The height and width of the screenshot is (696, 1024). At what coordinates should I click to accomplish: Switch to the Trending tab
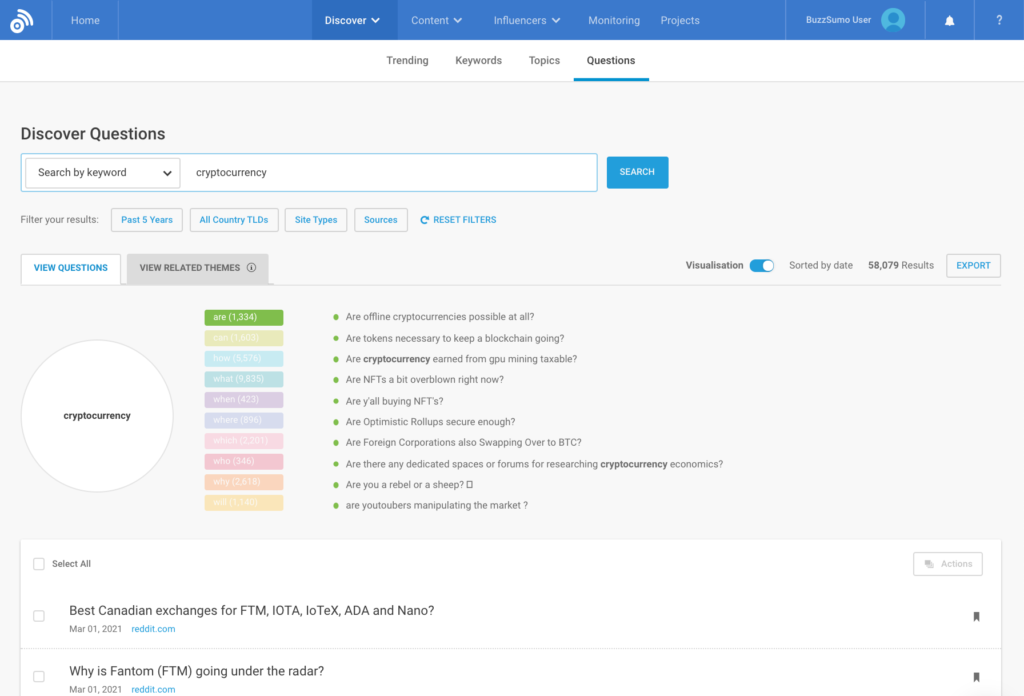point(407,60)
